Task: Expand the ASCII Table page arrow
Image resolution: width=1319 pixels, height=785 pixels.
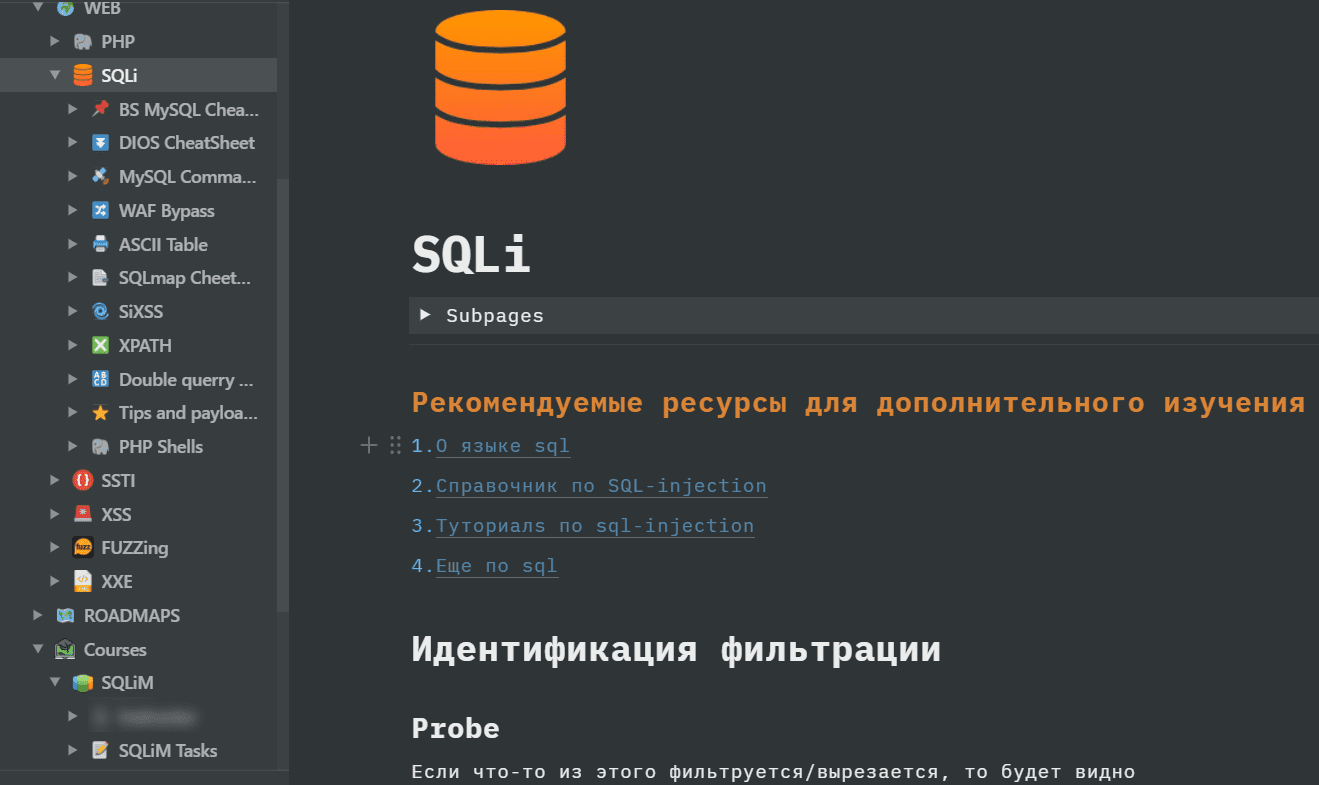Action: pyautogui.click(x=73, y=244)
